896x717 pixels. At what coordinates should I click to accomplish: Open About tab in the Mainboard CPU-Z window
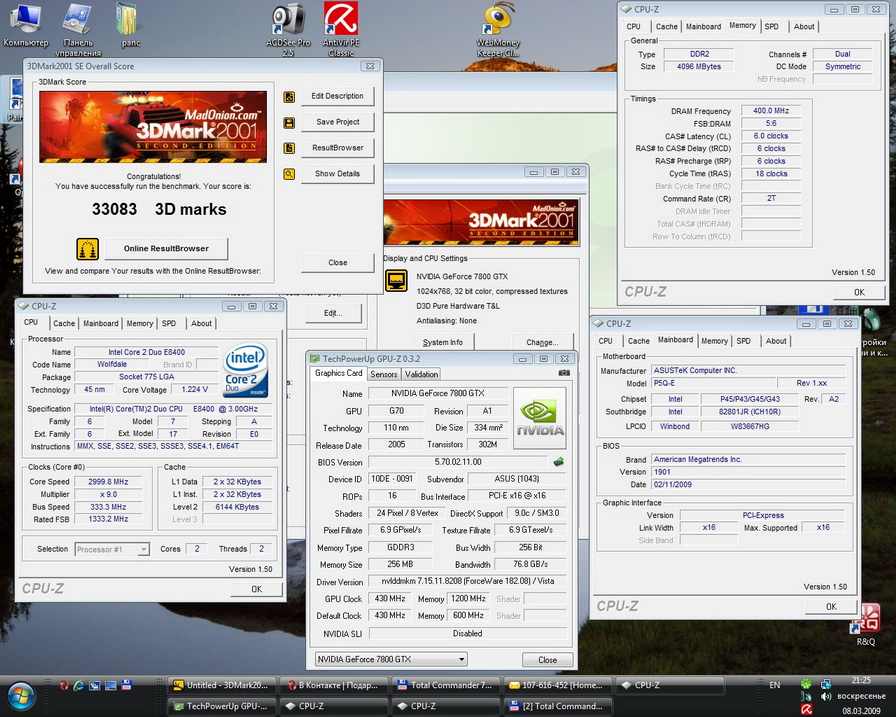tap(775, 341)
